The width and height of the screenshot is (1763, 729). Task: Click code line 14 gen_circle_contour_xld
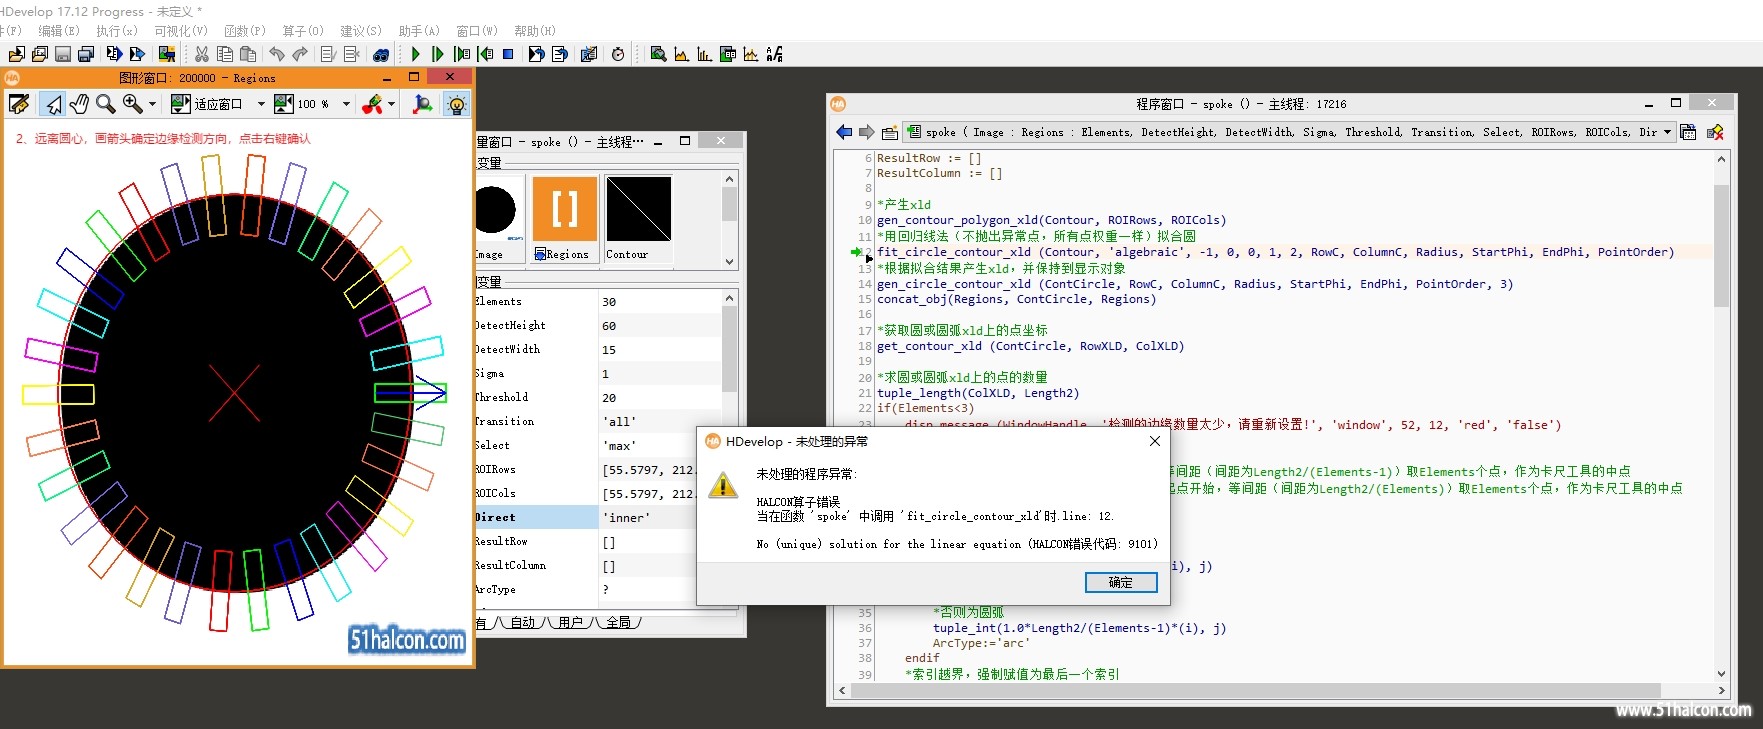point(1195,284)
